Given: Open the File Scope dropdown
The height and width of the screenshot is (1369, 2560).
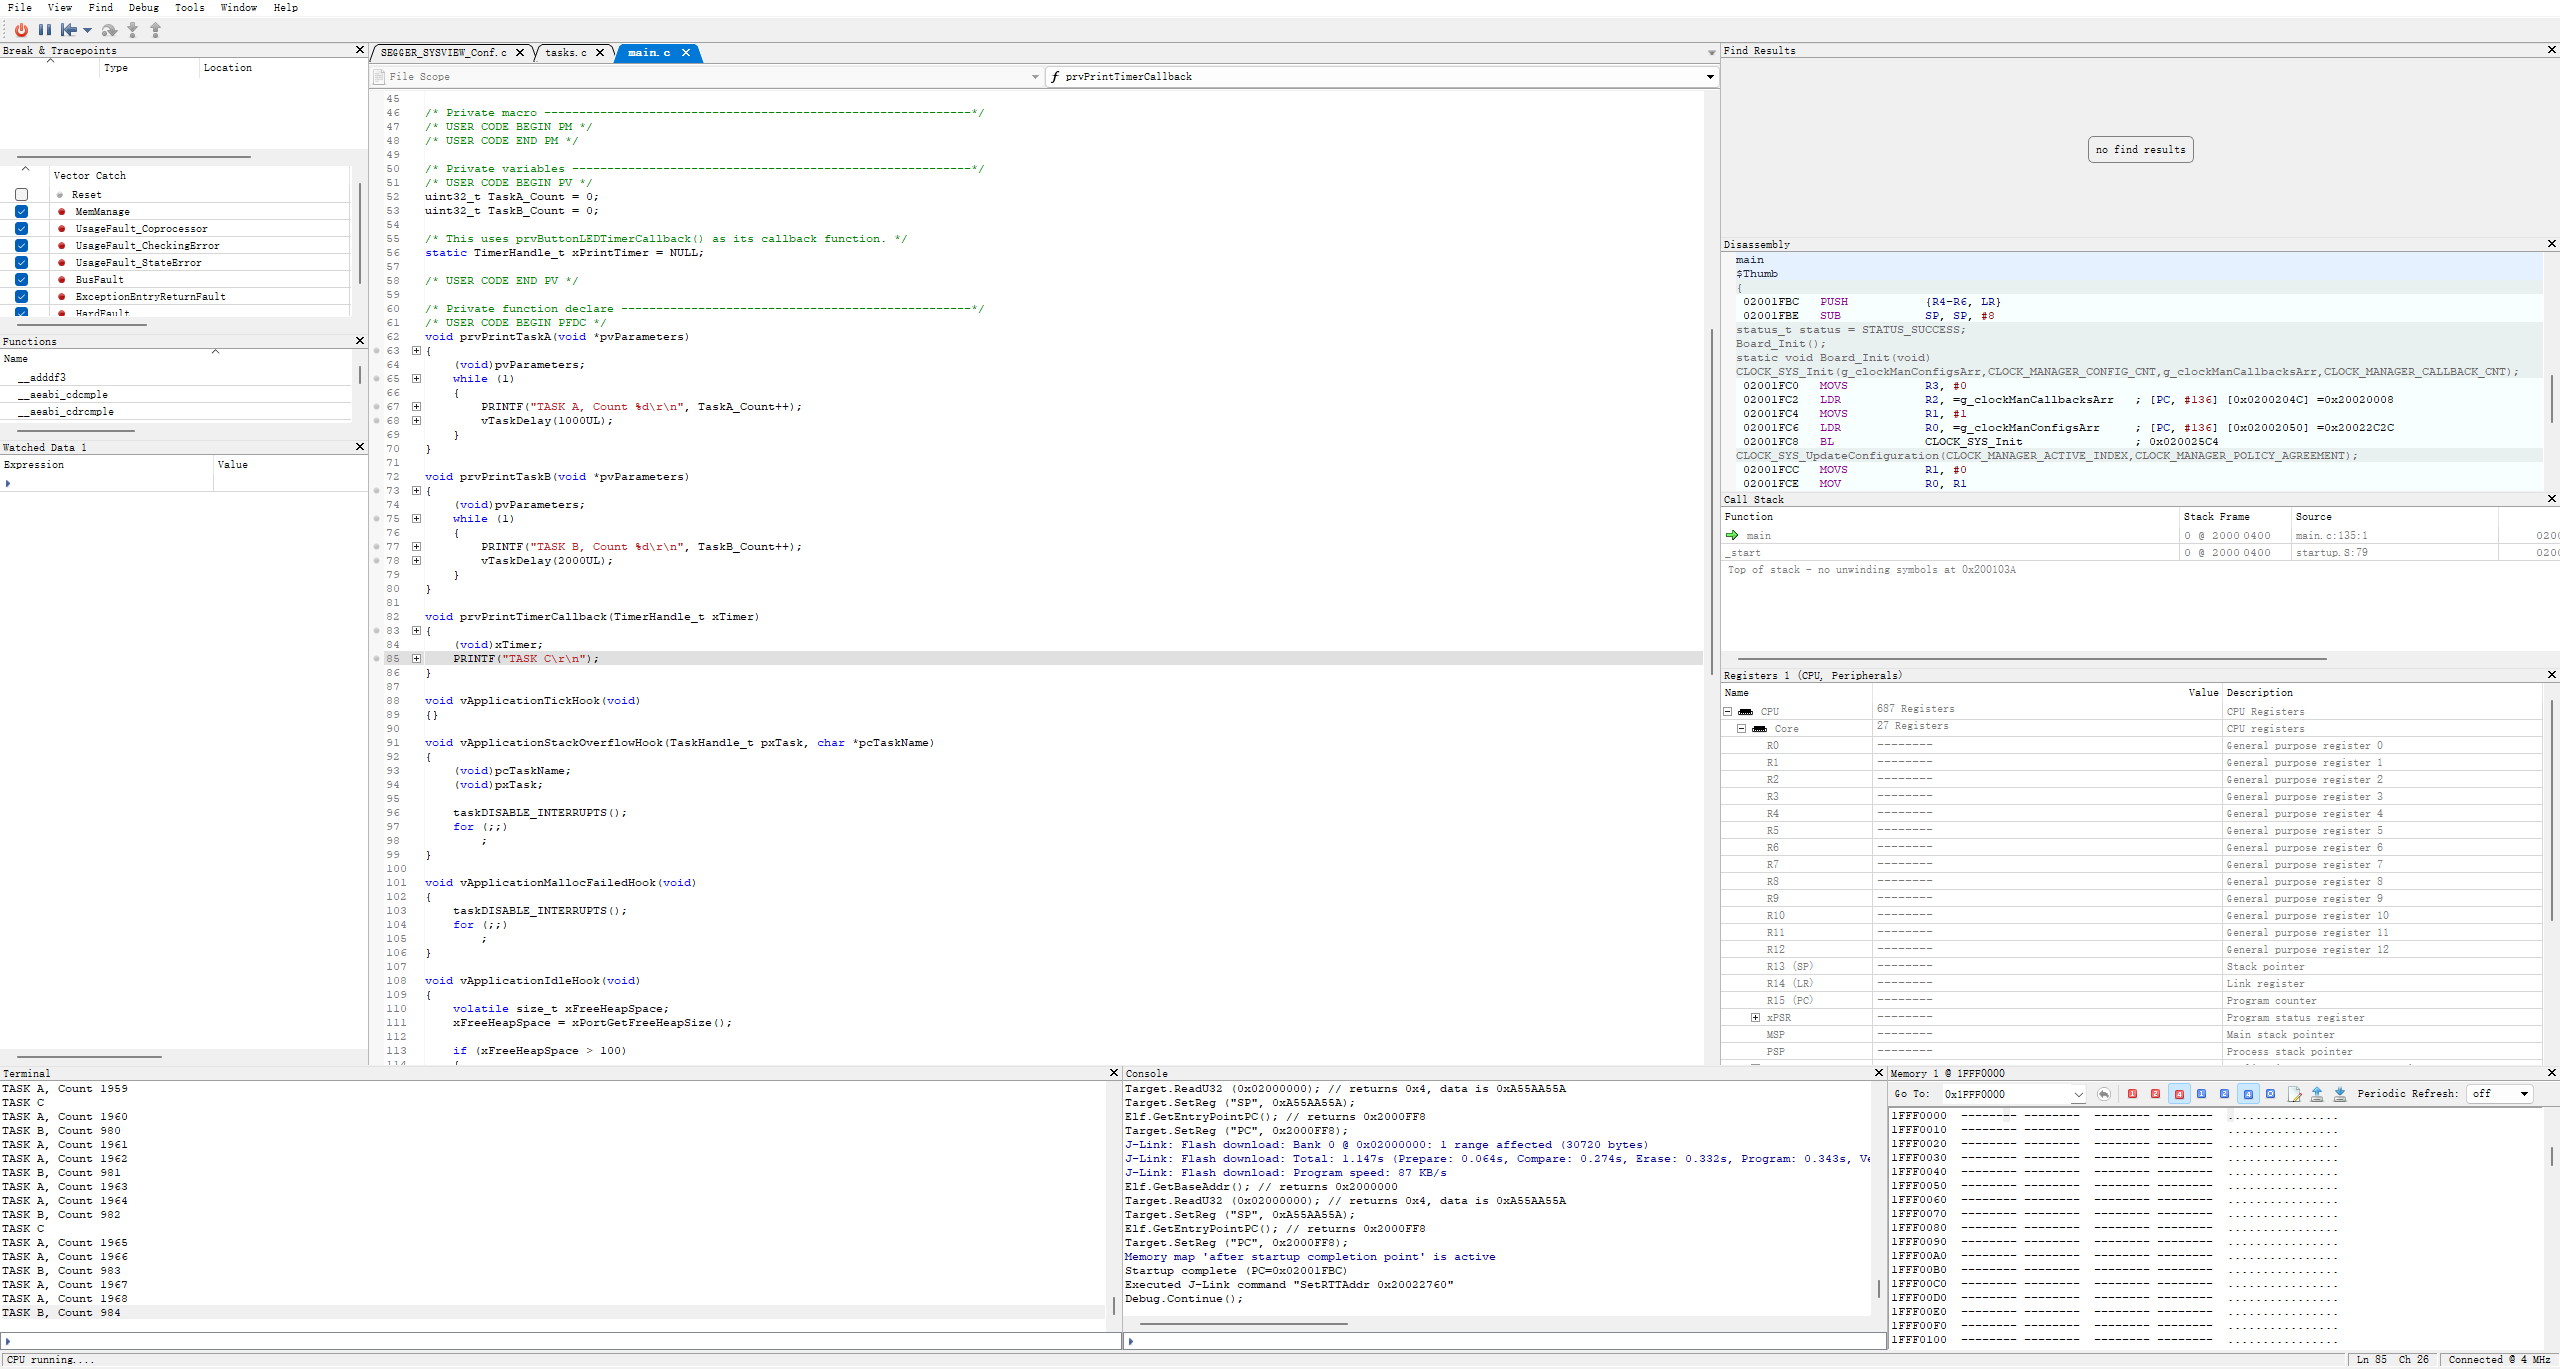Looking at the screenshot, I should pyautogui.click(x=707, y=77).
